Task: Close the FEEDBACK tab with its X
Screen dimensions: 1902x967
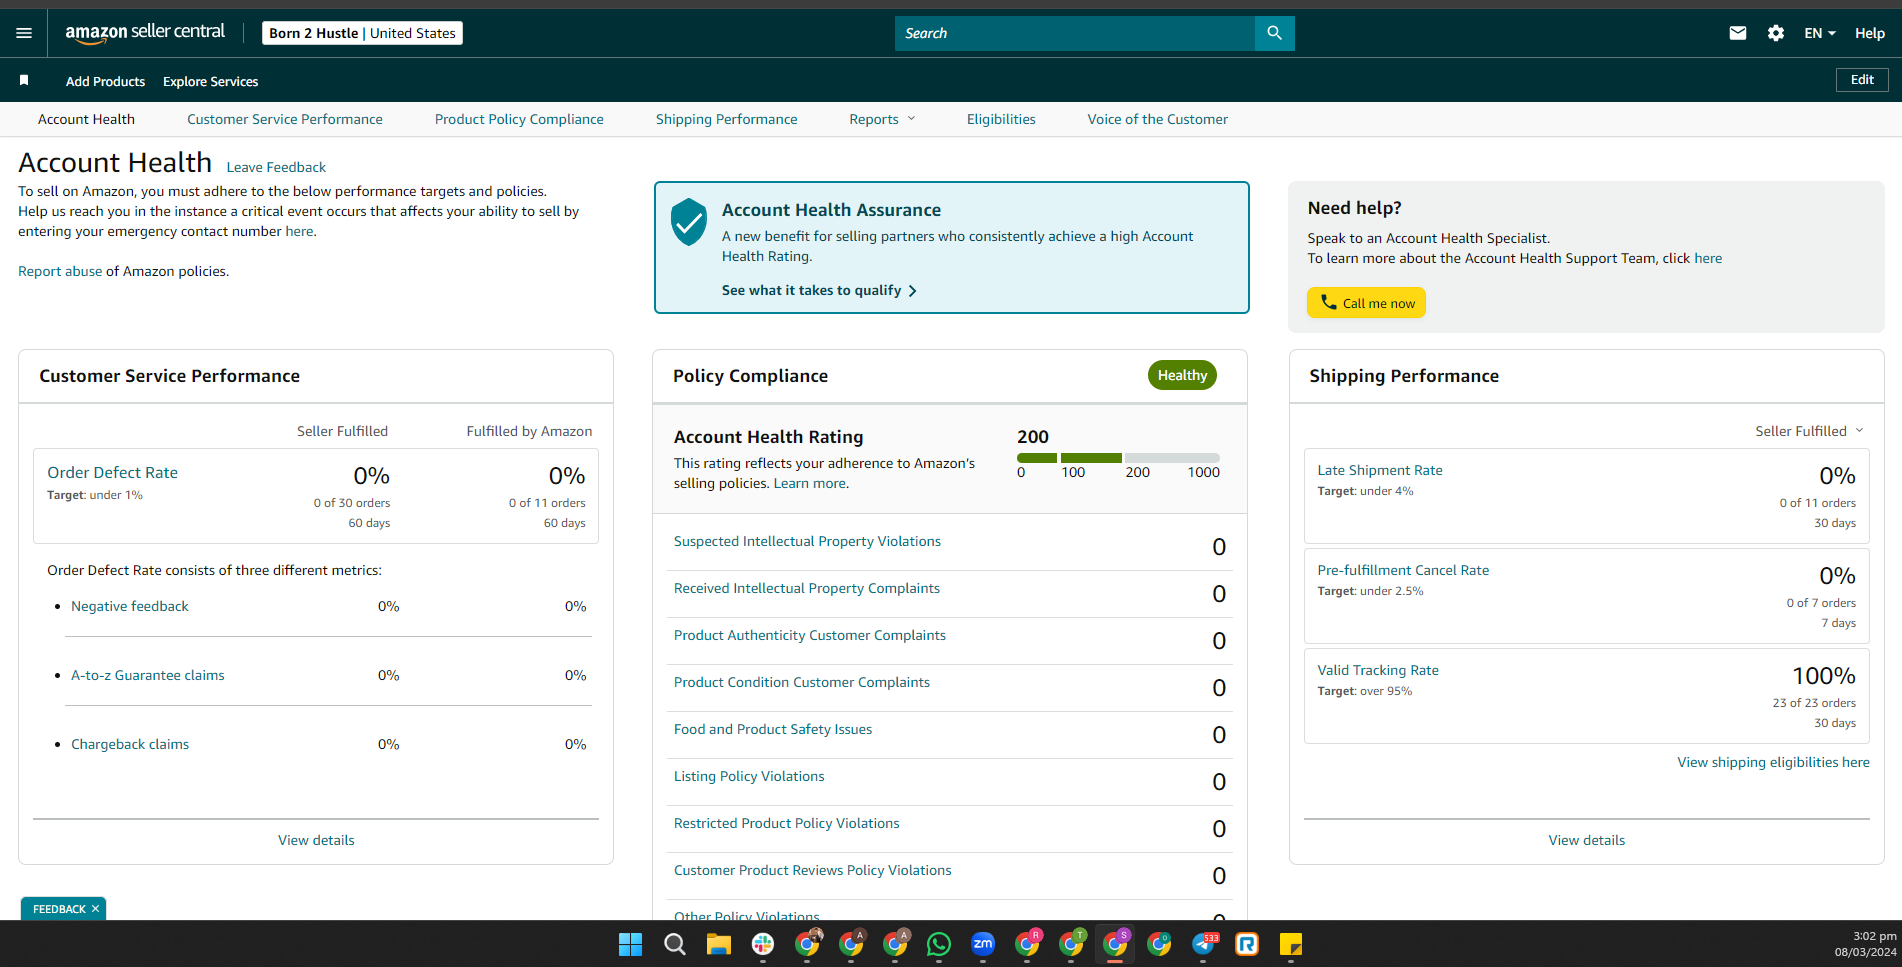Action: click(96, 909)
